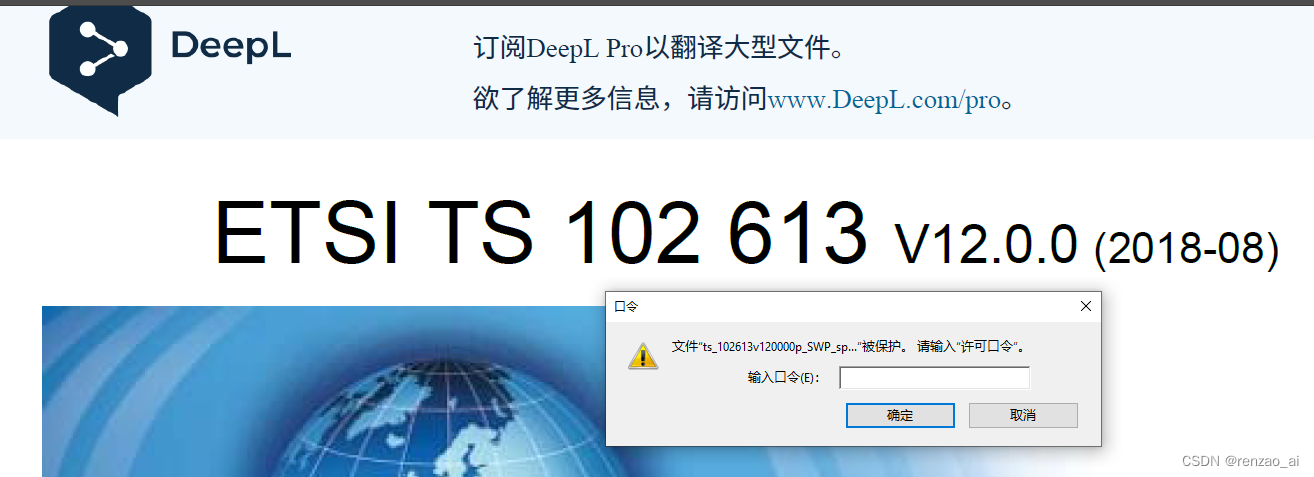Confirm with the 确定 button
This screenshot has width=1314, height=477.
[x=900, y=415]
